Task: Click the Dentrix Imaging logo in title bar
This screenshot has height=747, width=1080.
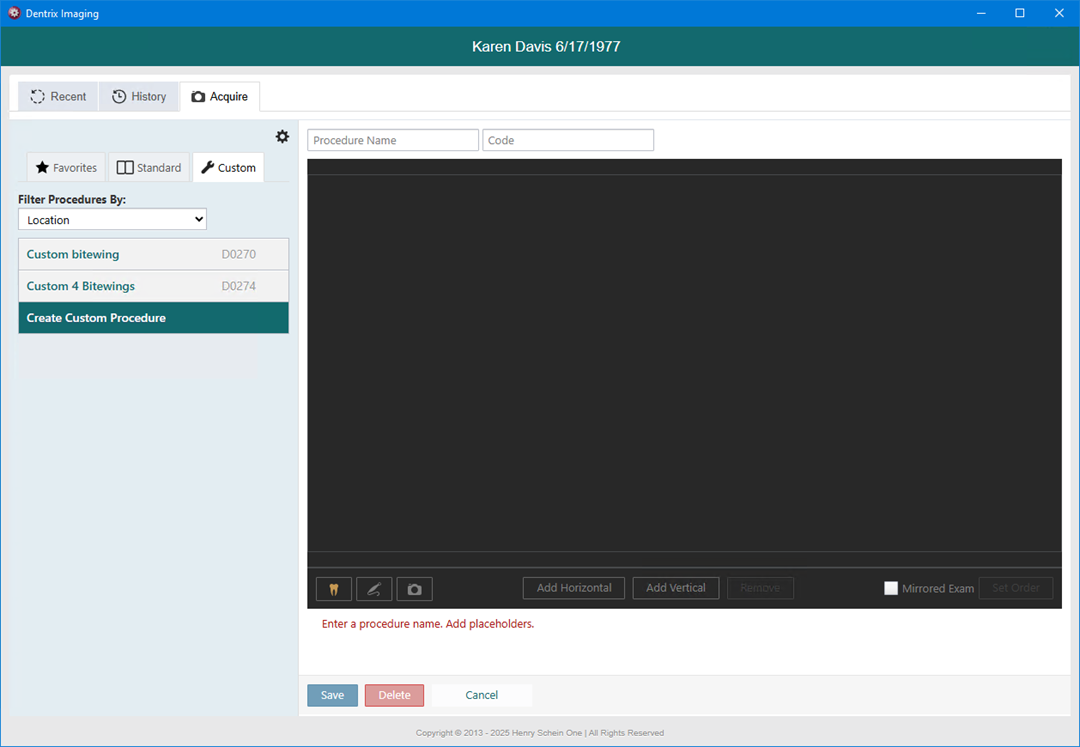Action: pyautogui.click(x=14, y=14)
